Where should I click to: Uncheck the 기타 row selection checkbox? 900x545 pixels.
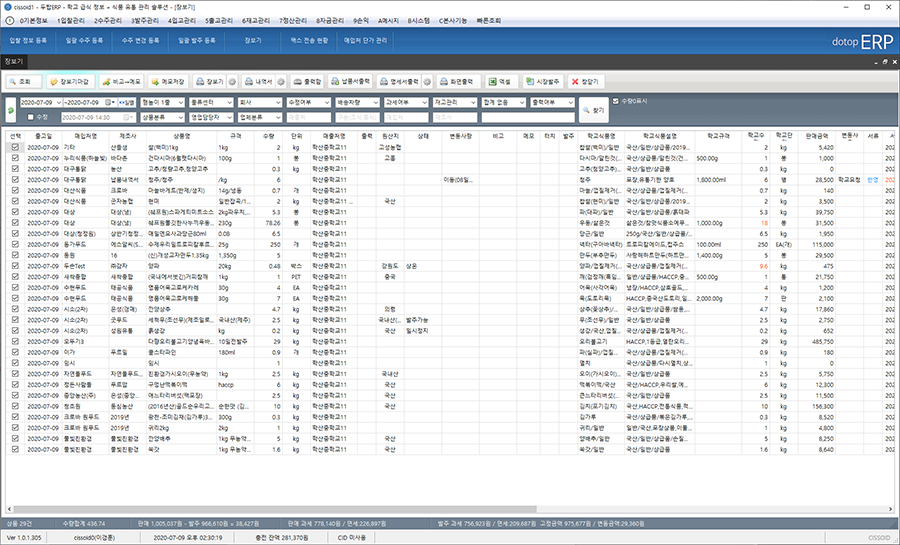tap(15, 147)
